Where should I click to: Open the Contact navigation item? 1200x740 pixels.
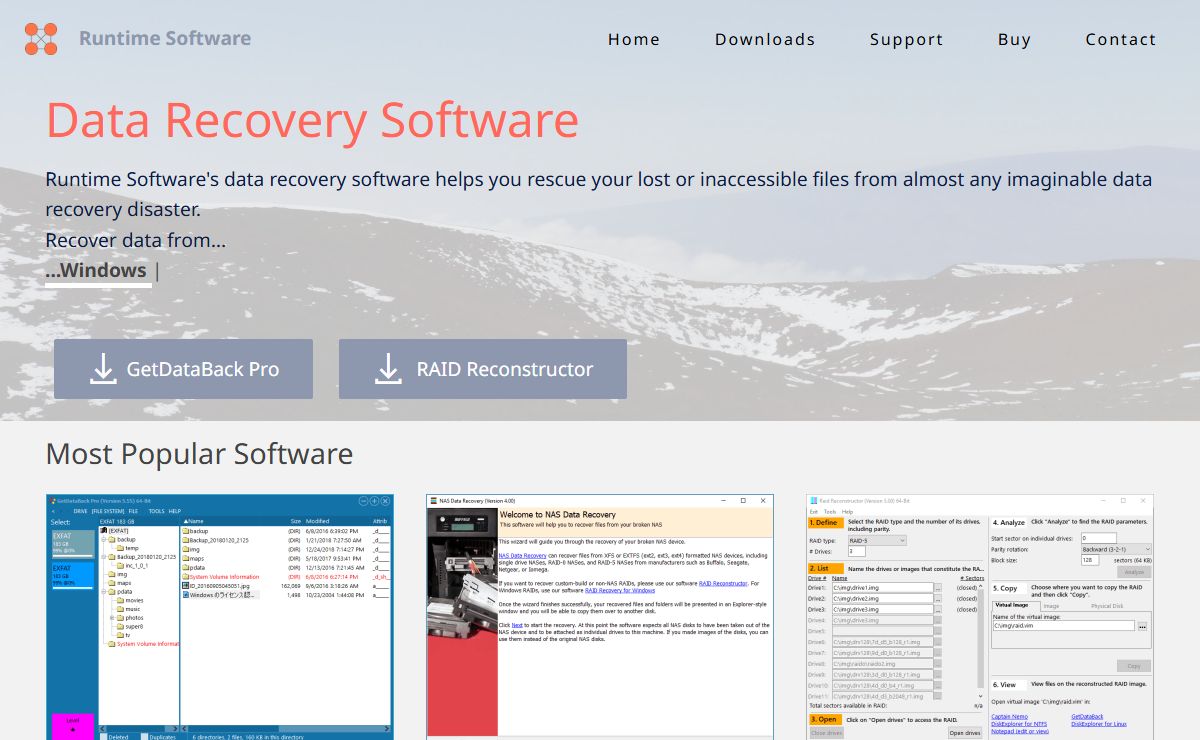[x=1121, y=40]
